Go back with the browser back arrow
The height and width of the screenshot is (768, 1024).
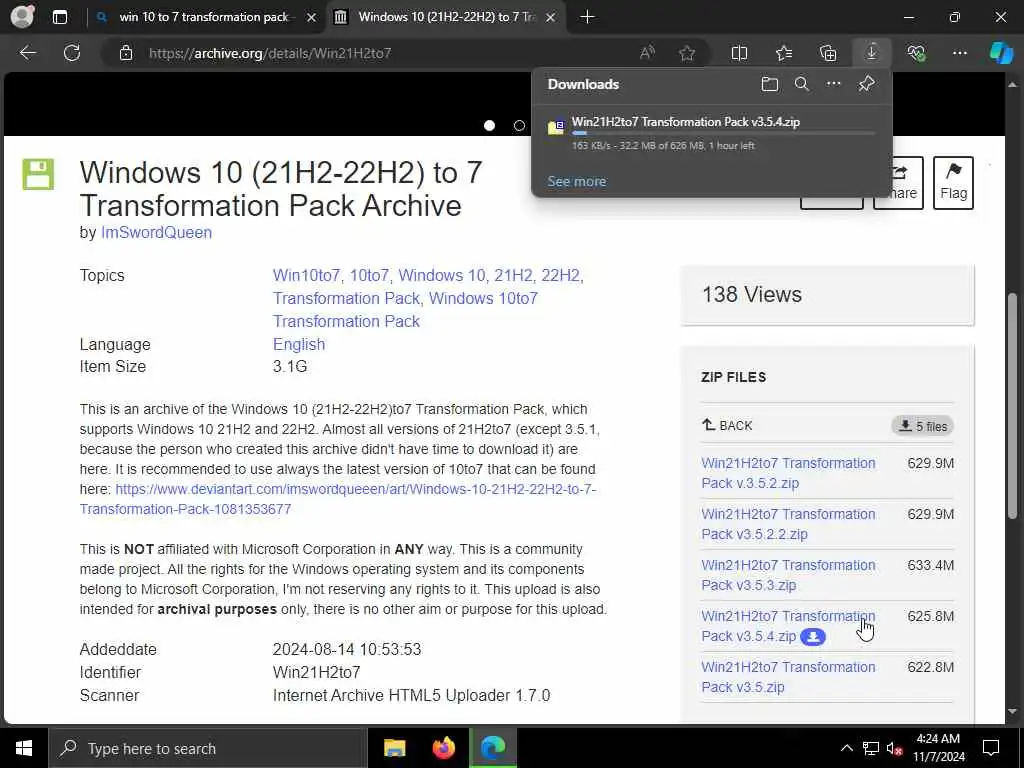coord(27,53)
